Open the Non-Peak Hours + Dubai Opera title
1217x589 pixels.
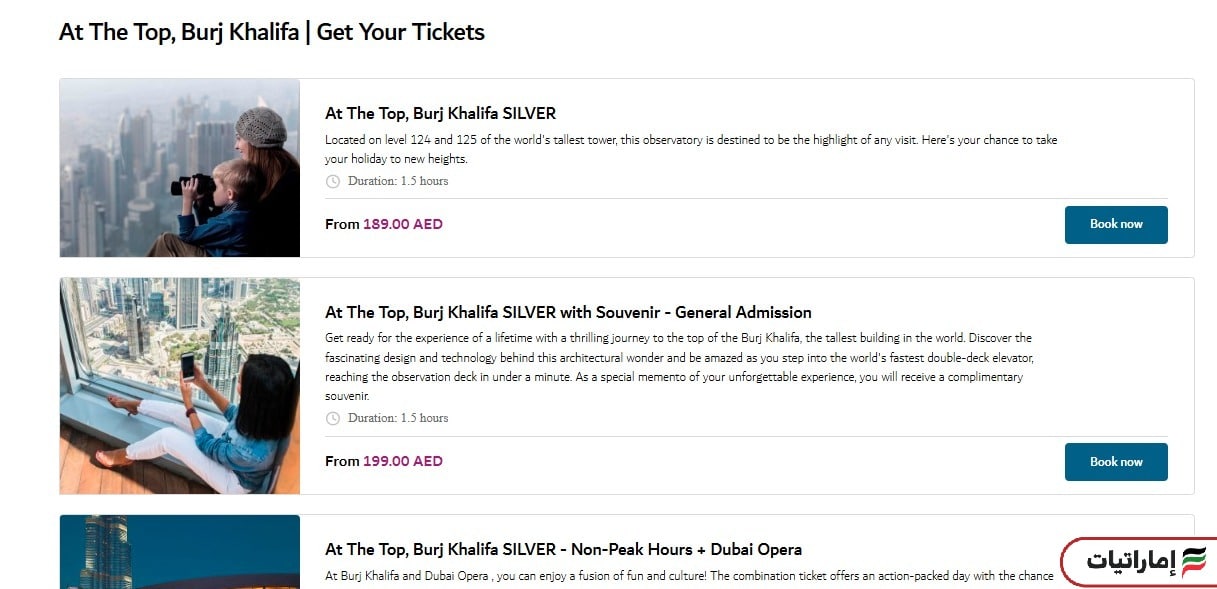[563, 549]
